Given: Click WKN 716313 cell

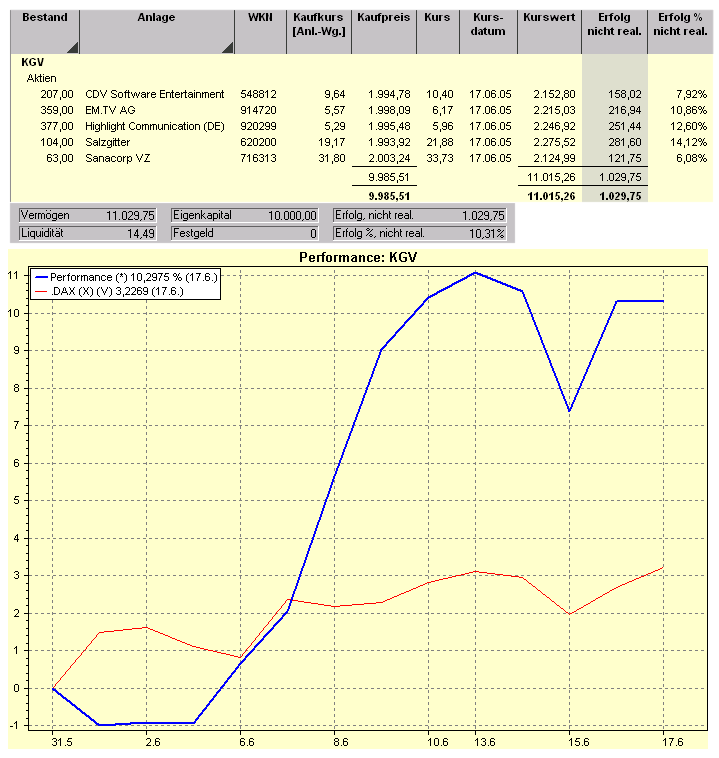Looking at the screenshot, I should [259, 158].
